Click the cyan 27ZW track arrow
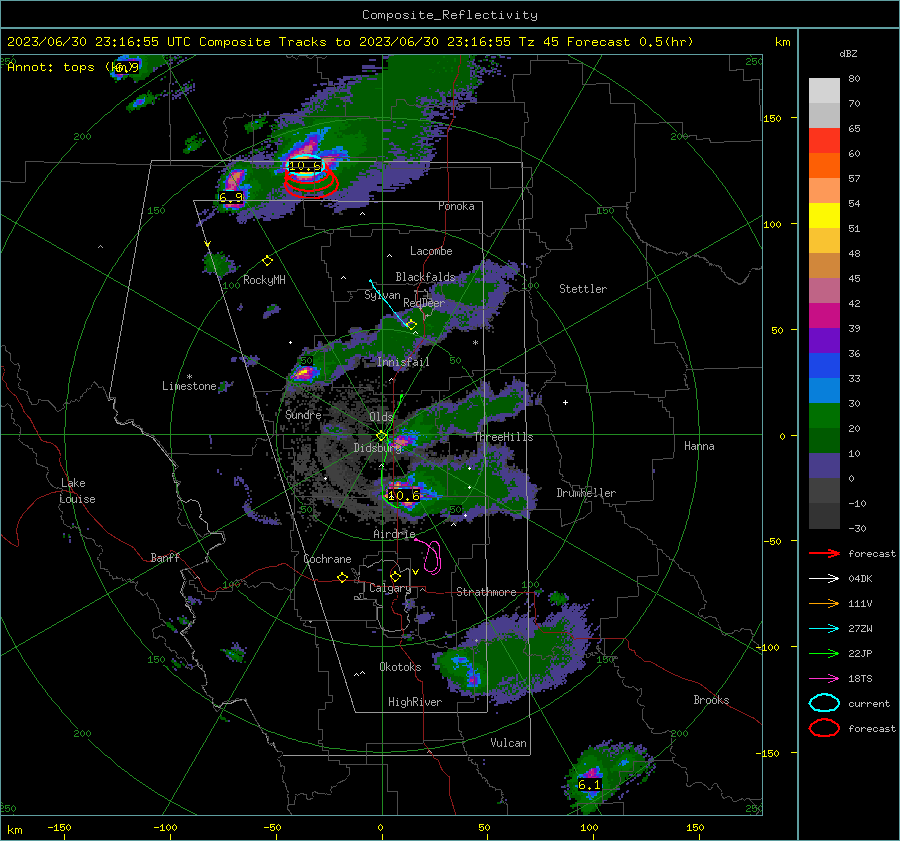This screenshot has width=900, height=841. click(824, 629)
